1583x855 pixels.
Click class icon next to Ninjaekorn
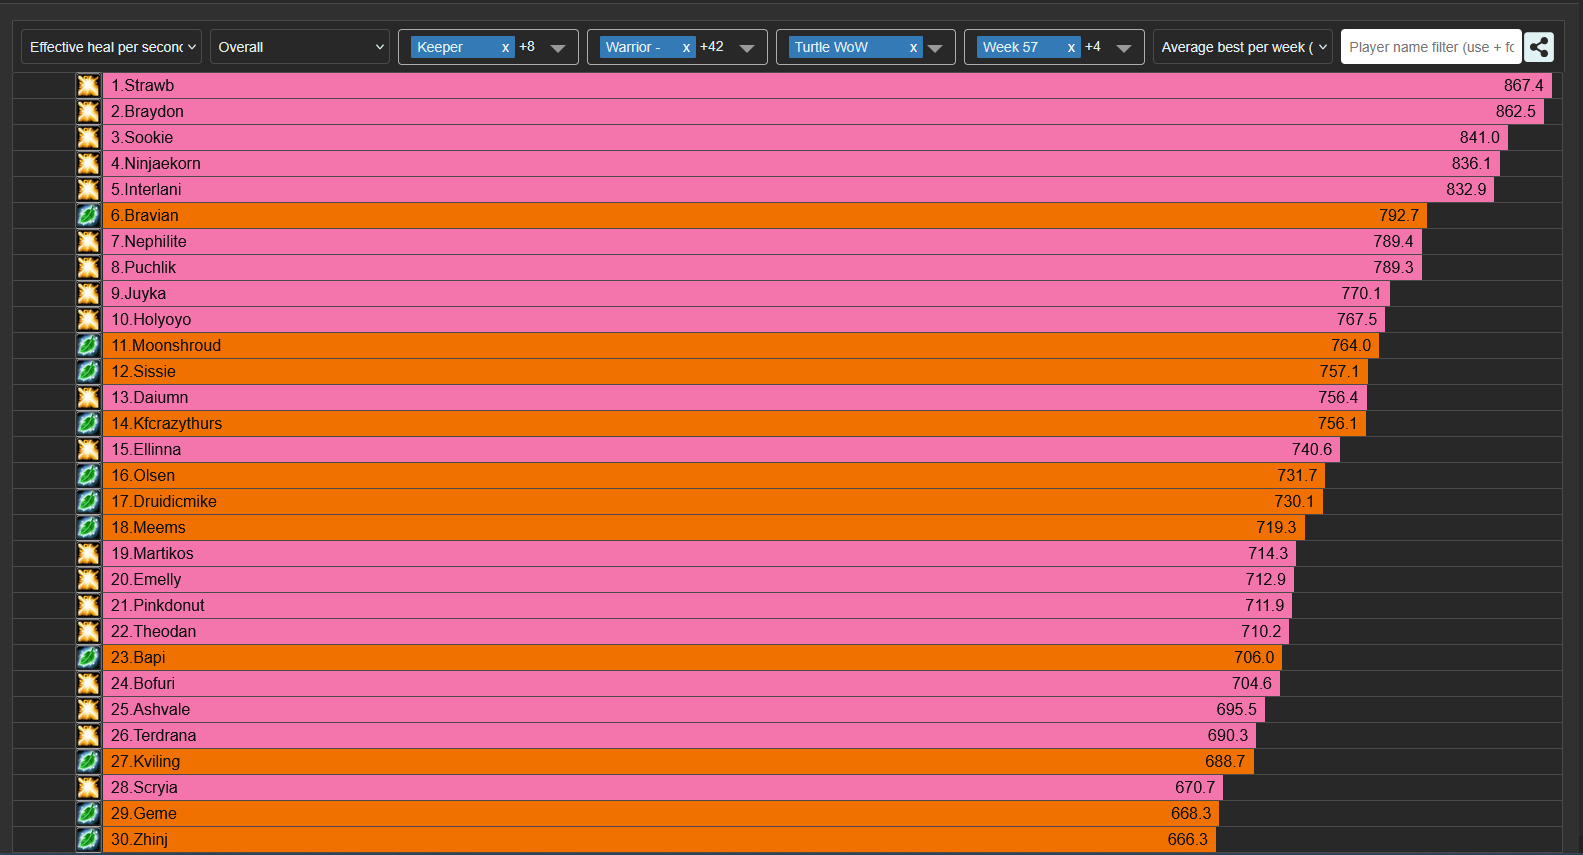point(88,164)
